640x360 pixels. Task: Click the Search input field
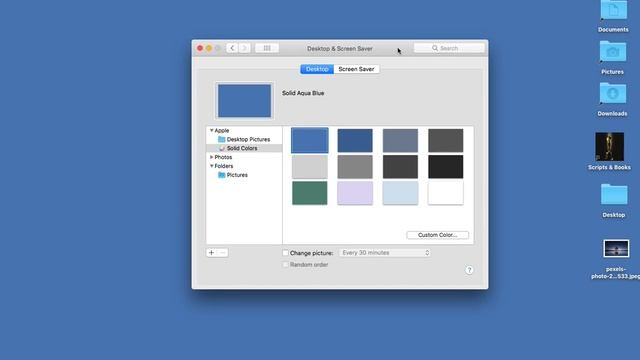click(449, 48)
